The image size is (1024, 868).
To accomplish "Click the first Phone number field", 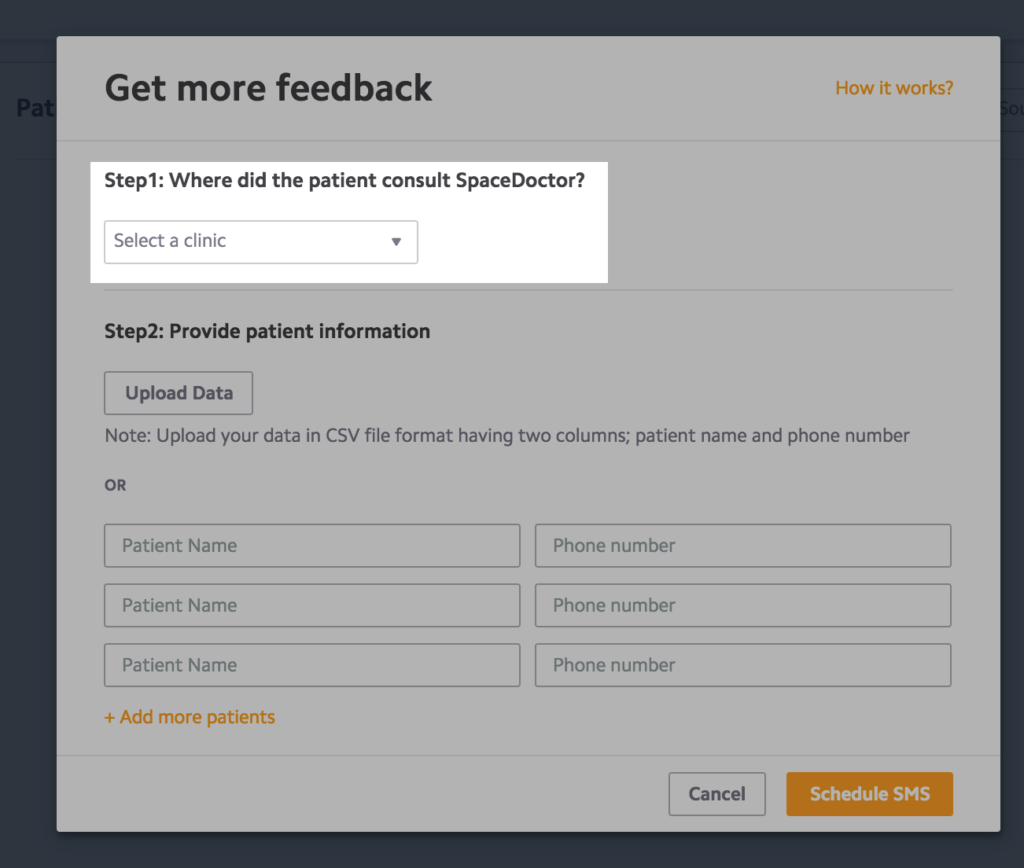I will pyautogui.click(x=742, y=545).
